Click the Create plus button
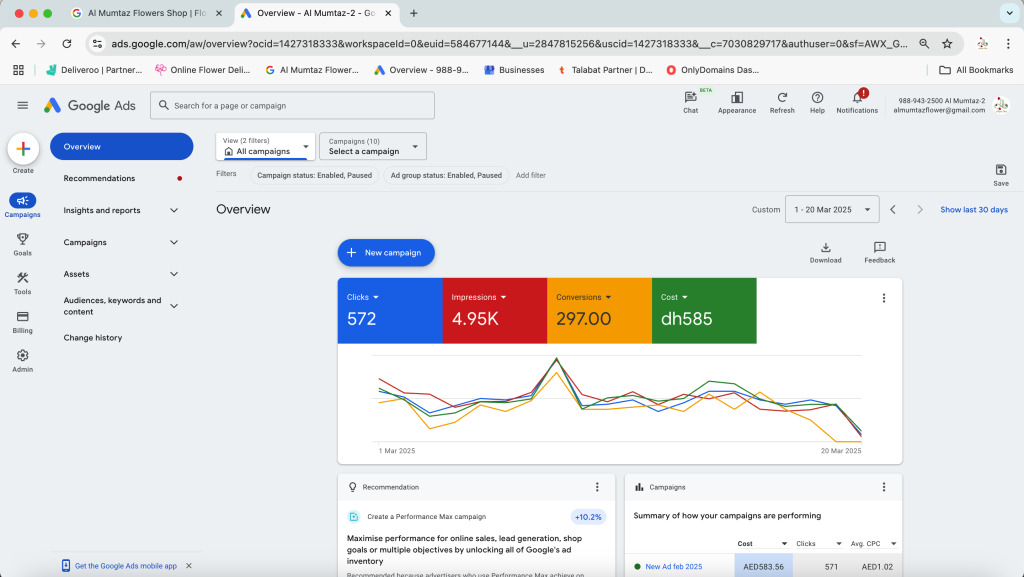Viewport: 1024px width, 577px height. pos(23,149)
